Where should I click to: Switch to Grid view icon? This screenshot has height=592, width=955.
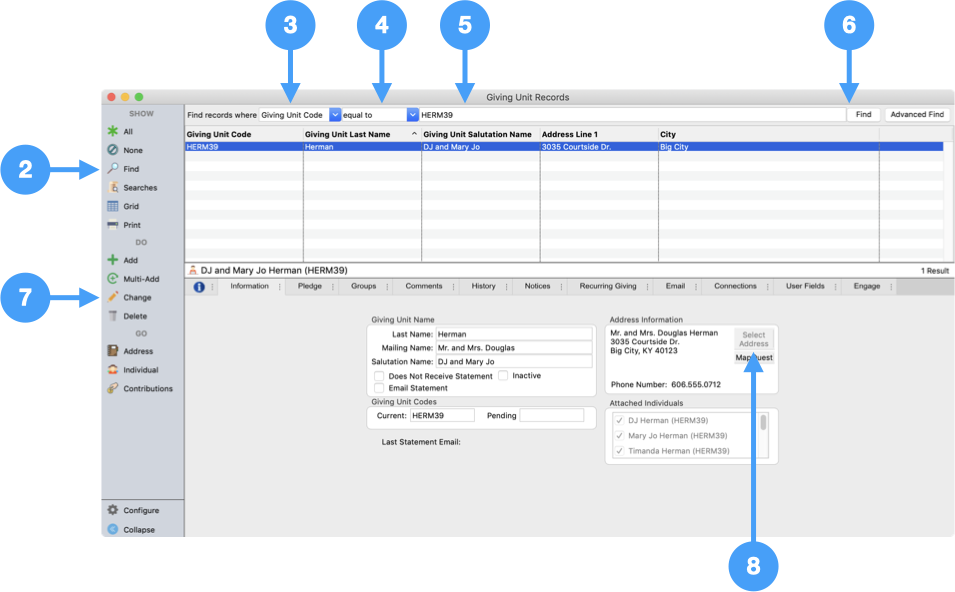(x=113, y=206)
